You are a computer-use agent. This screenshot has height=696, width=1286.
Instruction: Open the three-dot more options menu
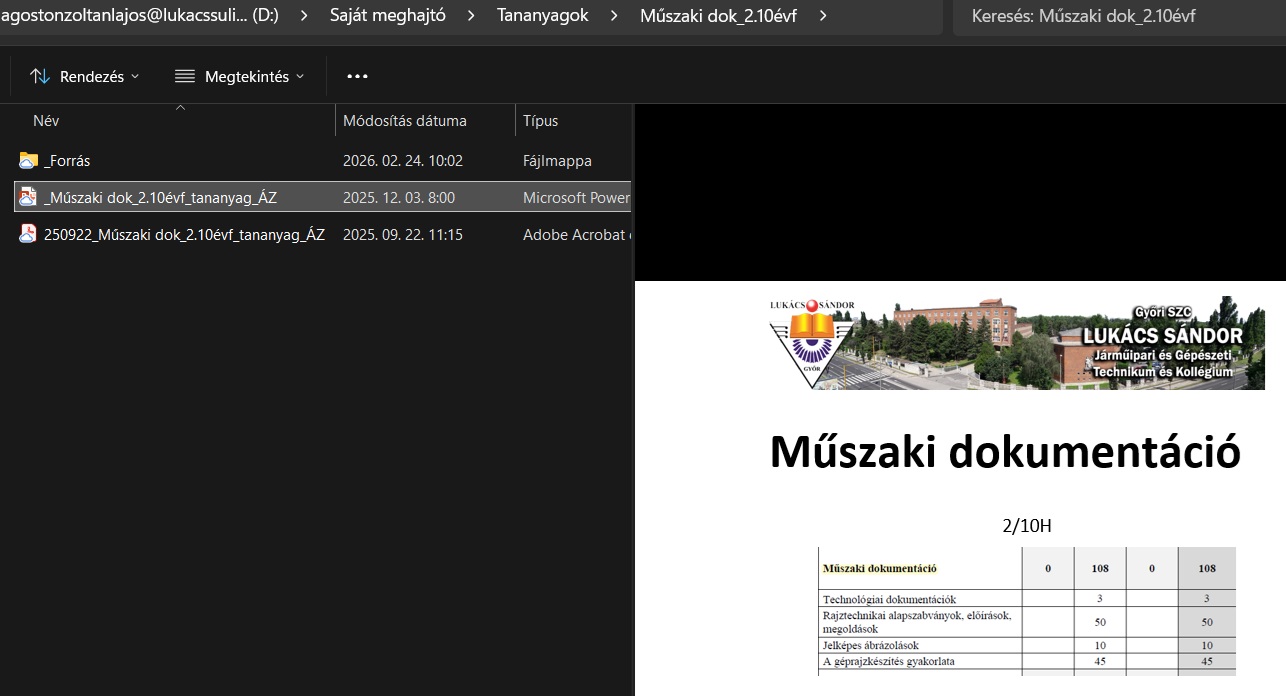tap(357, 76)
